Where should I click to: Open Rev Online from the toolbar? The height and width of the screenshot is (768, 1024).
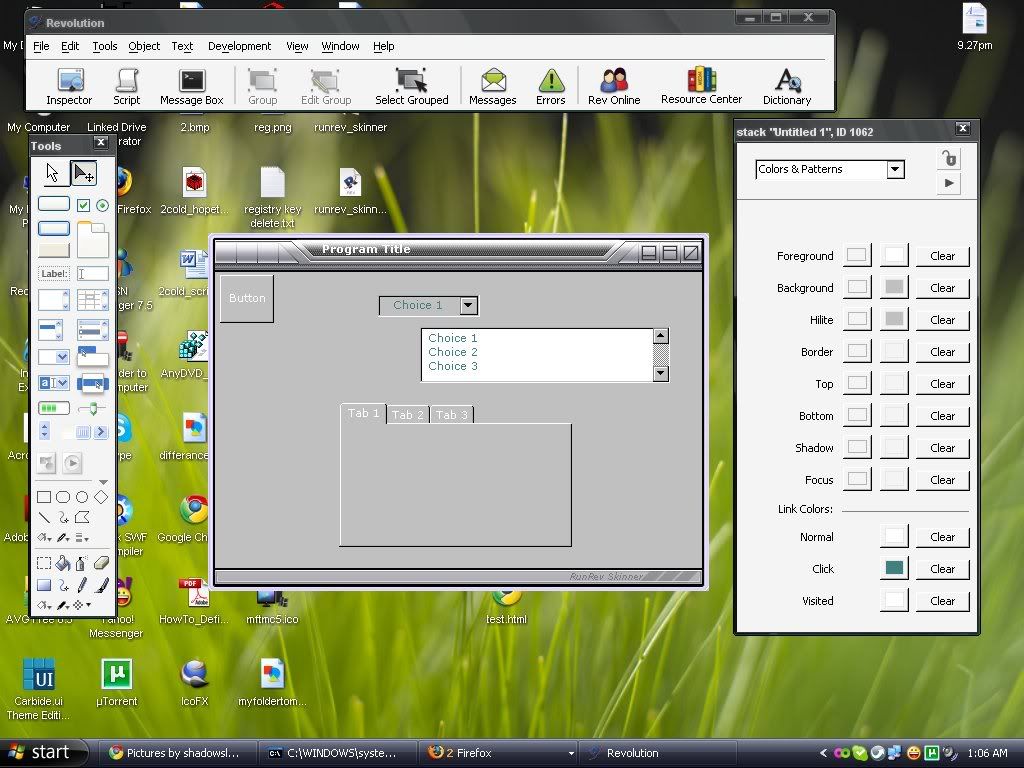[614, 86]
